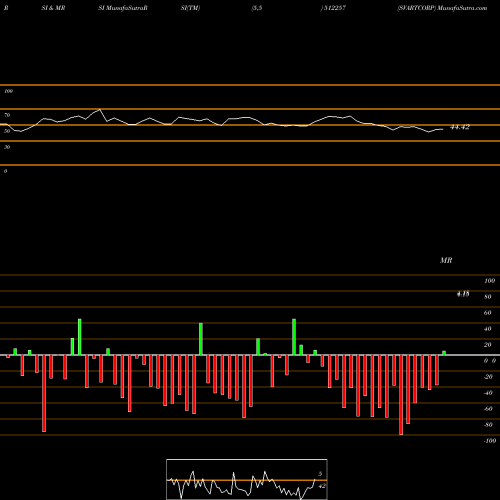This screenshot has height=500, width=500.
Task: Click the 0 label below the RSI panel
Action: point(5,171)
